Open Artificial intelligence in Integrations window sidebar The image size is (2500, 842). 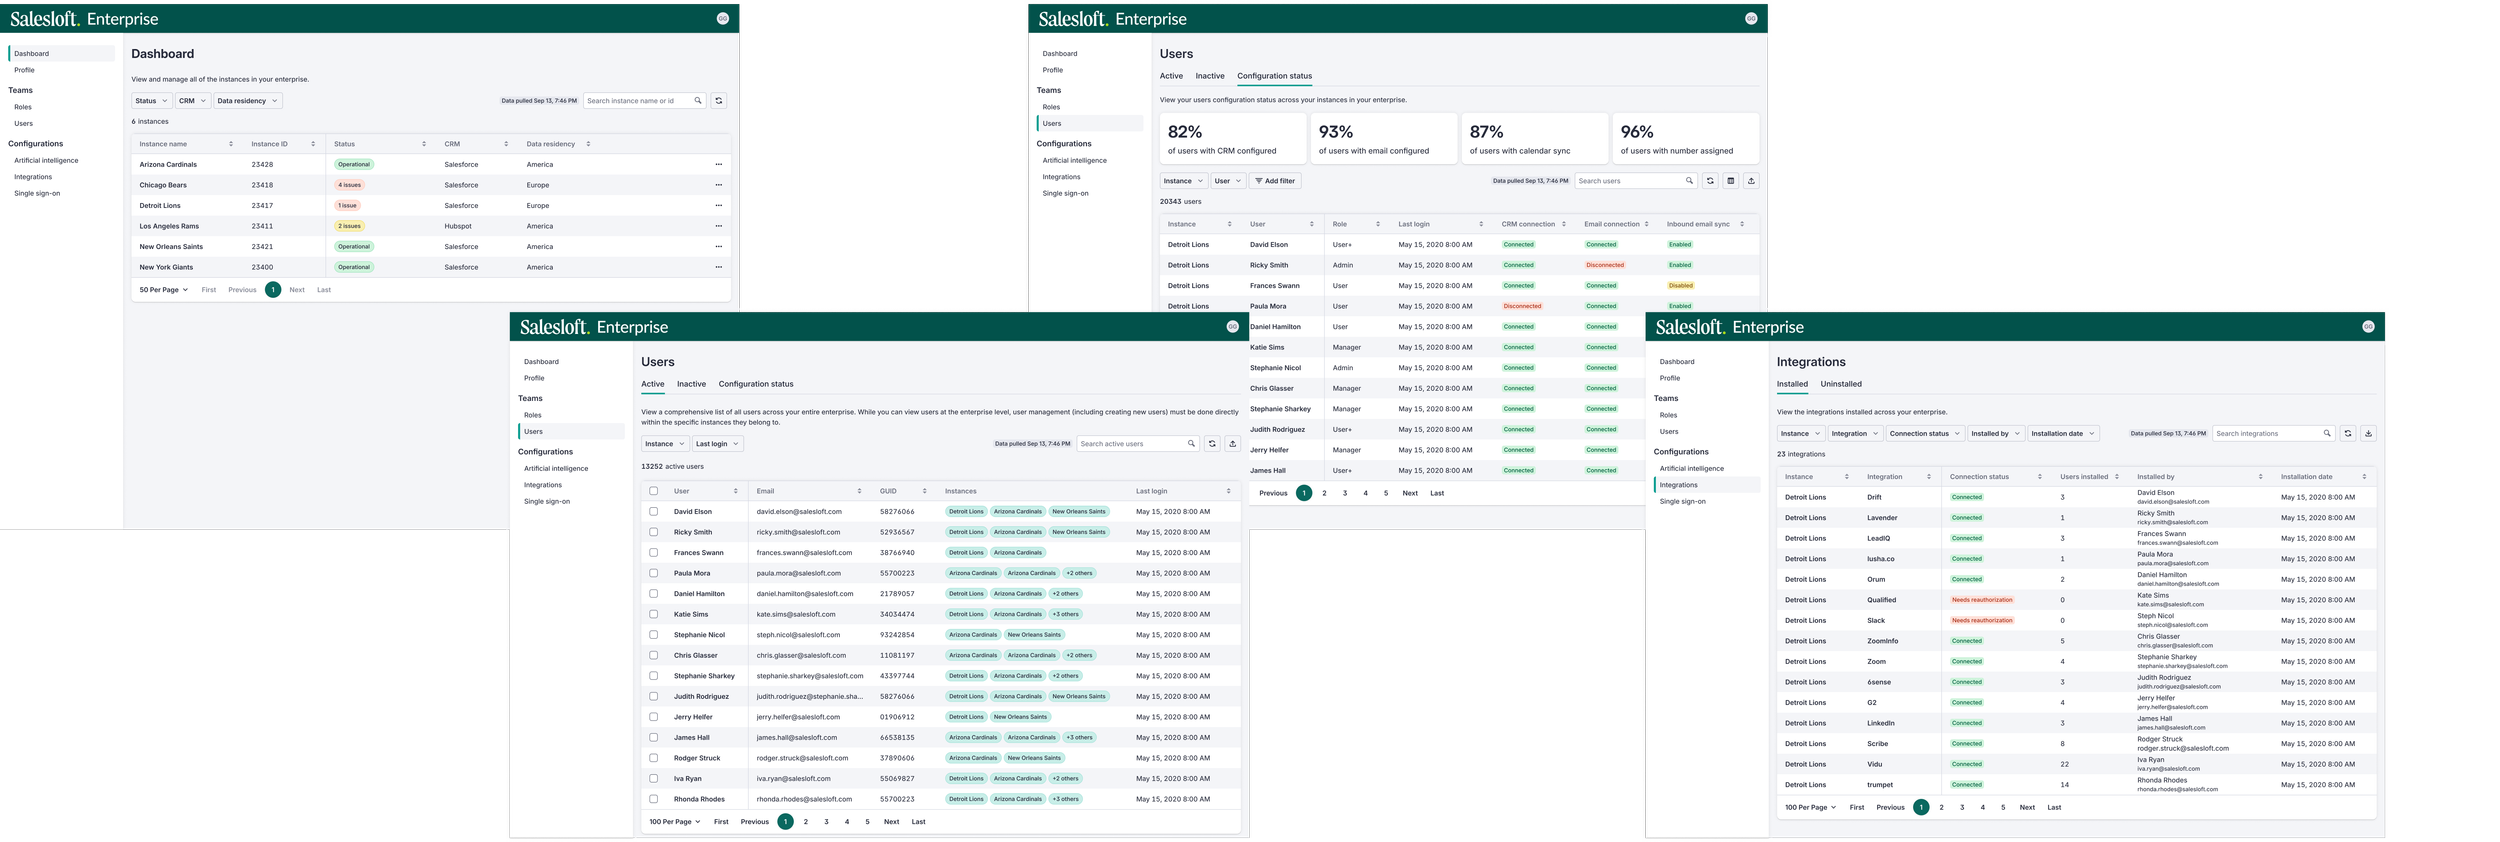click(x=1691, y=469)
